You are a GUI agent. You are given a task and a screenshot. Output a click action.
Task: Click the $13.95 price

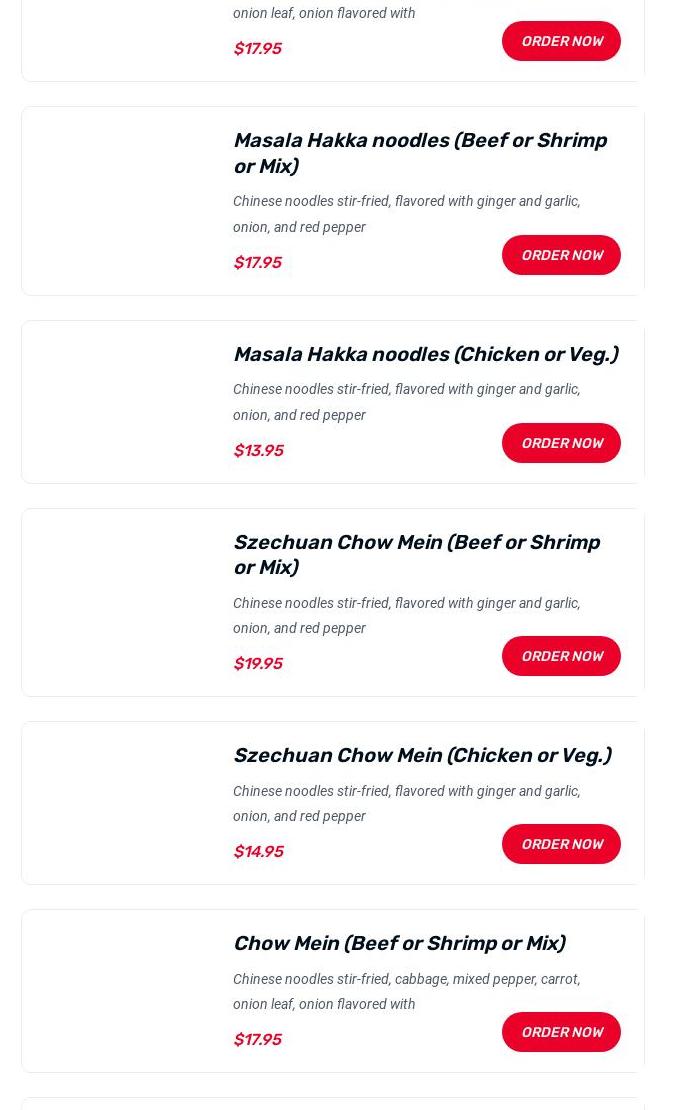pos(258,450)
